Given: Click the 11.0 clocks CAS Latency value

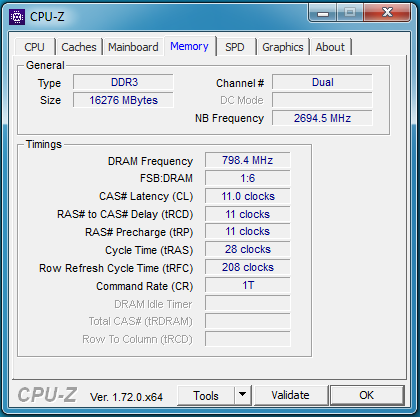Looking at the screenshot, I should coord(248,196).
